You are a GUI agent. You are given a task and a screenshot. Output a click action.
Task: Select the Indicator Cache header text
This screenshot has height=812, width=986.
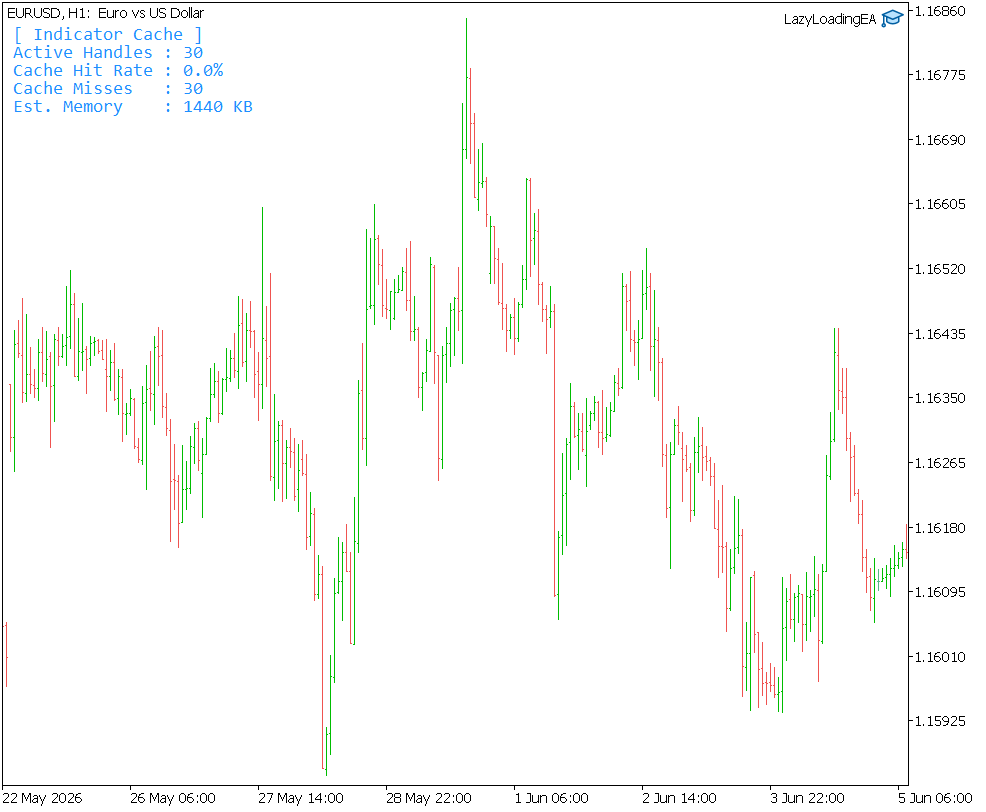point(108,35)
